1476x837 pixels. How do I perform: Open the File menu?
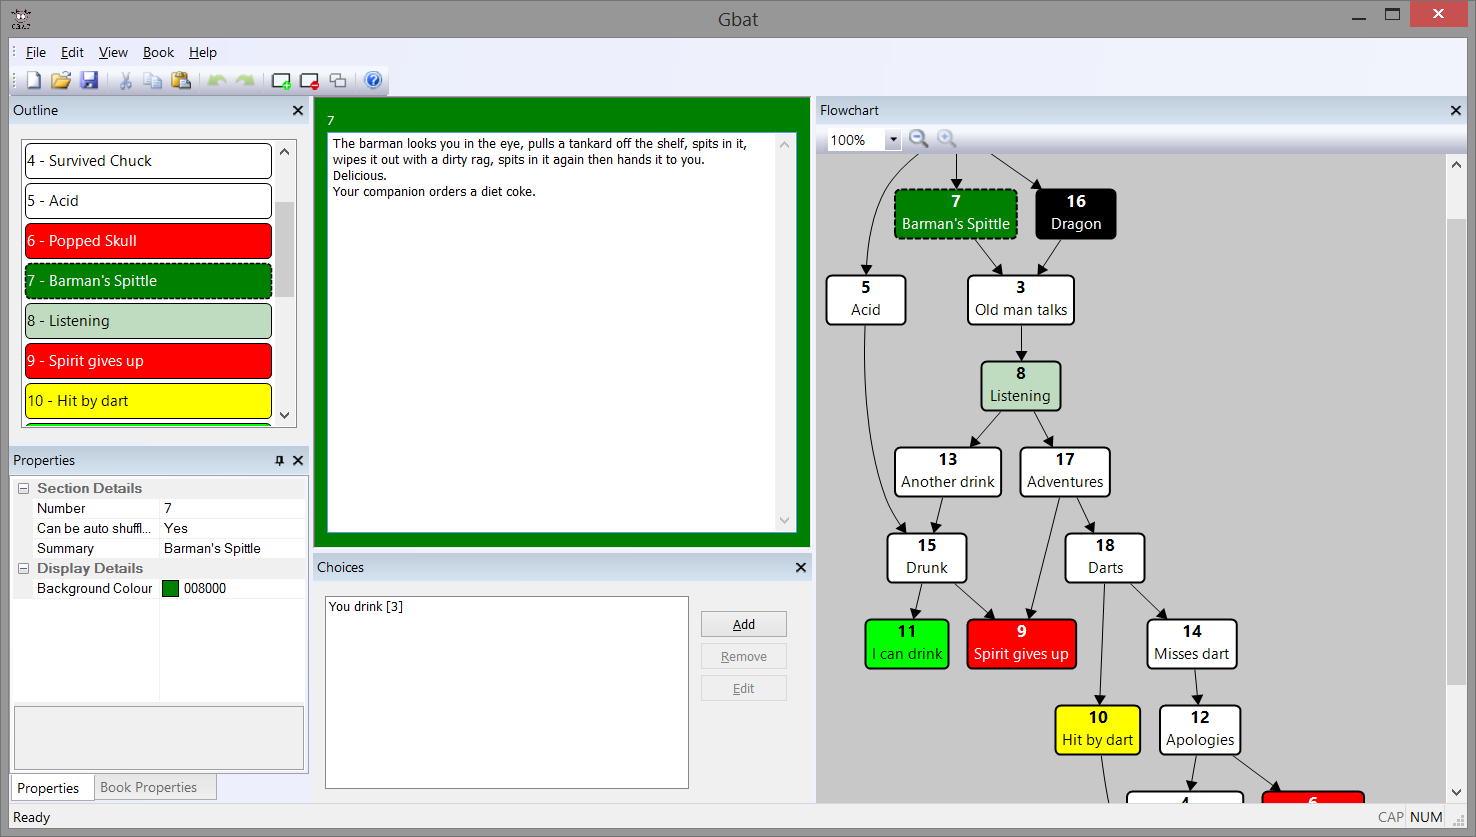pyautogui.click(x=36, y=52)
